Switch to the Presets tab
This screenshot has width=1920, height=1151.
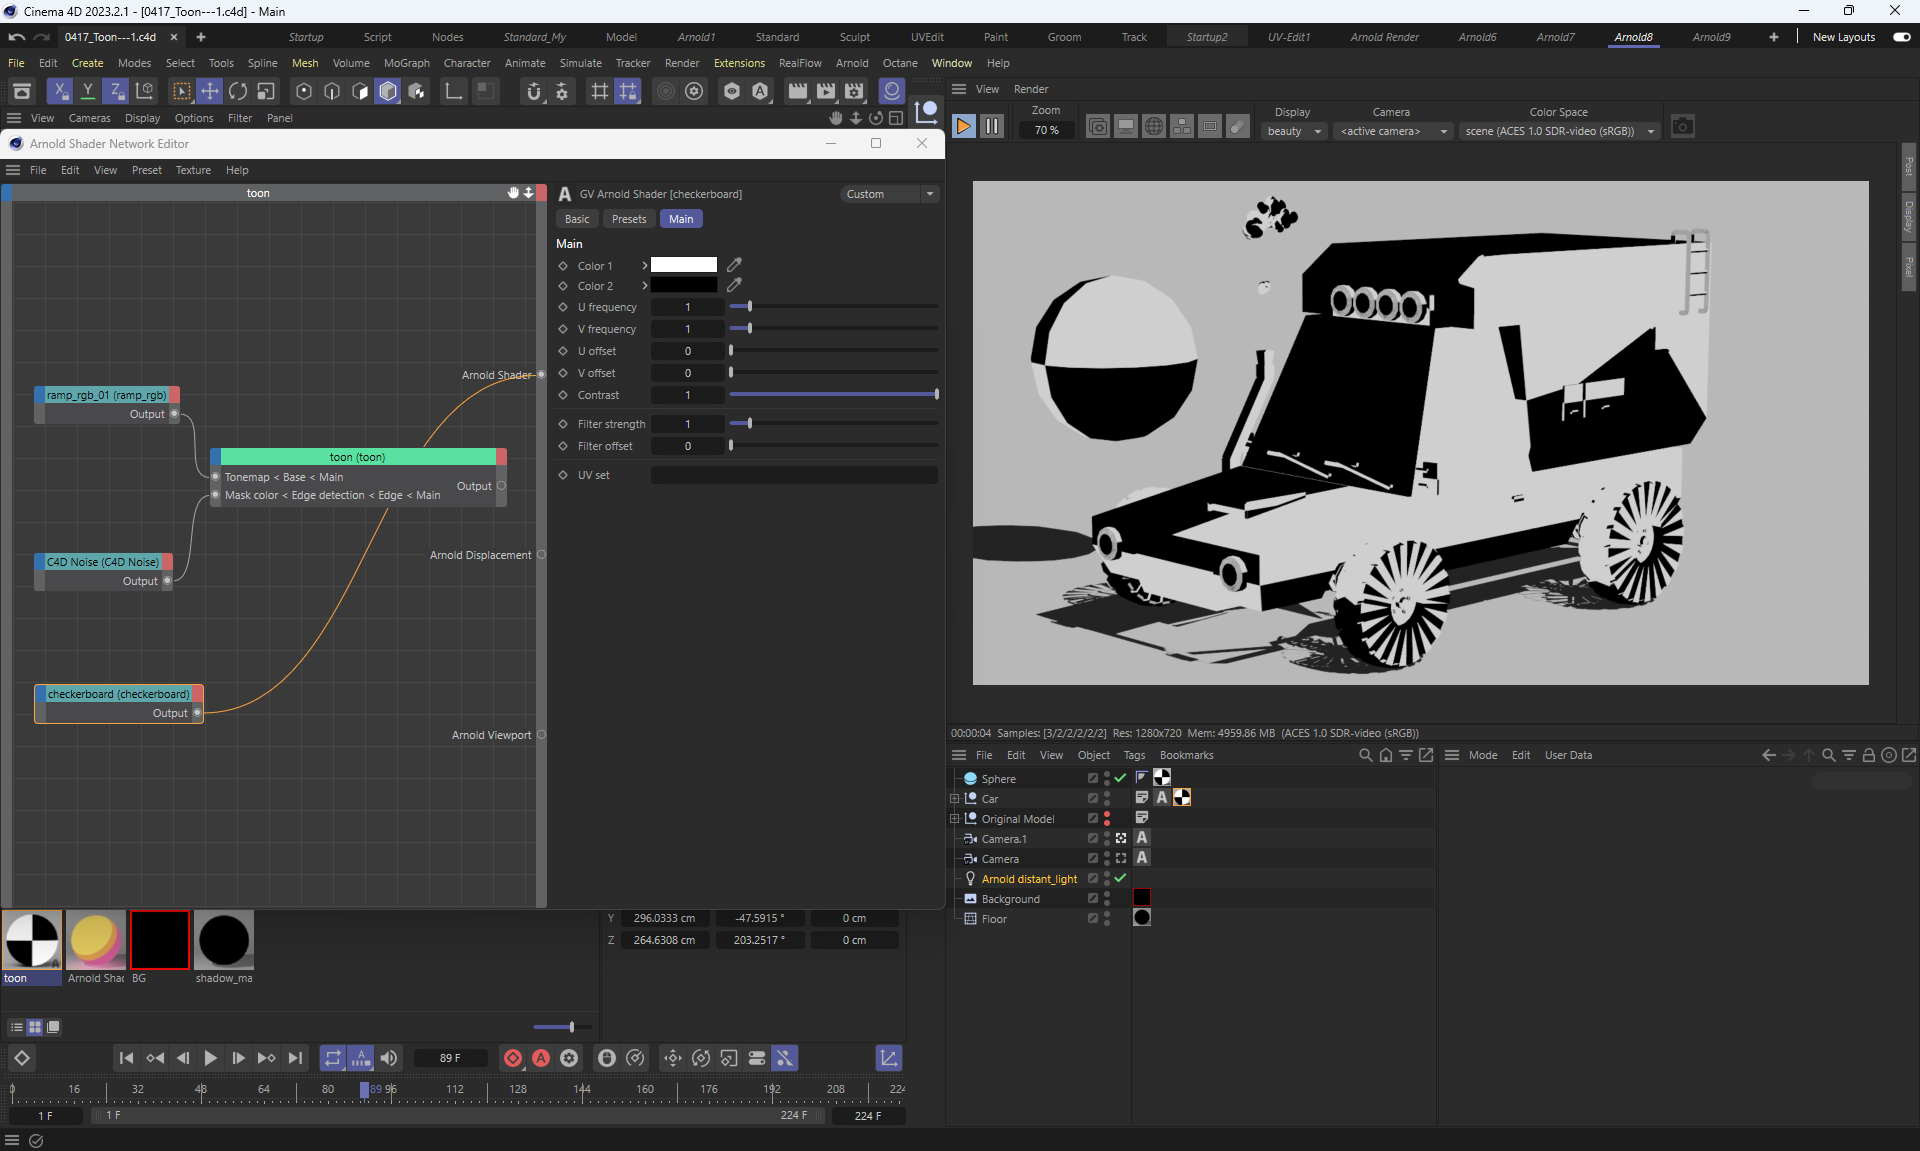click(629, 219)
